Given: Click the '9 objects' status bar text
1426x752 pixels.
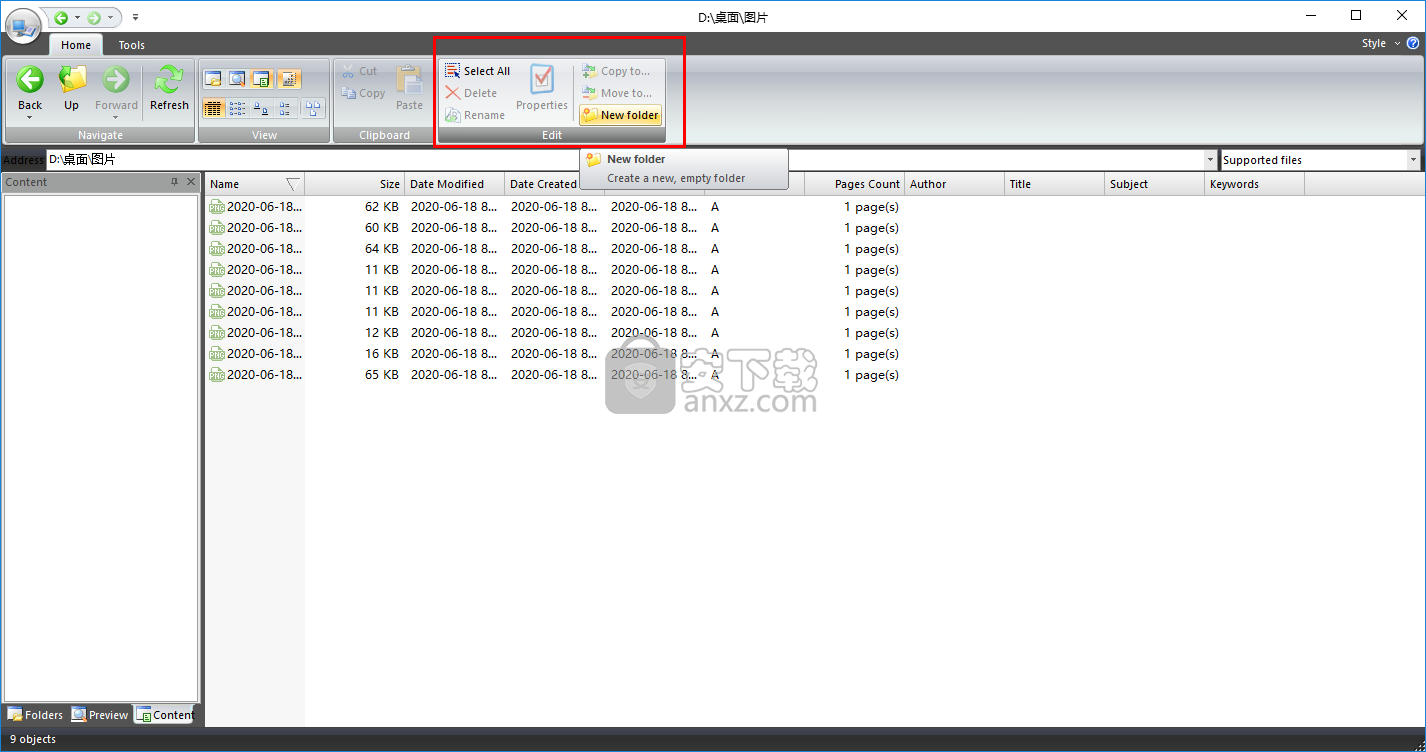Looking at the screenshot, I should 33,740.
